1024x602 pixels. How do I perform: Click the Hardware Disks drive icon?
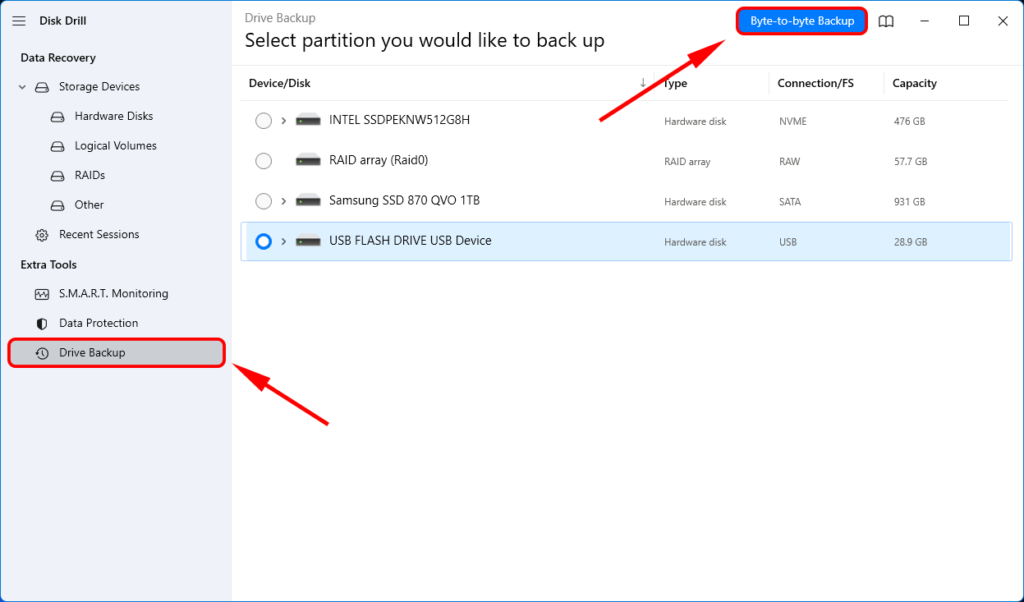pyautogui.click(x=58, y=117)
